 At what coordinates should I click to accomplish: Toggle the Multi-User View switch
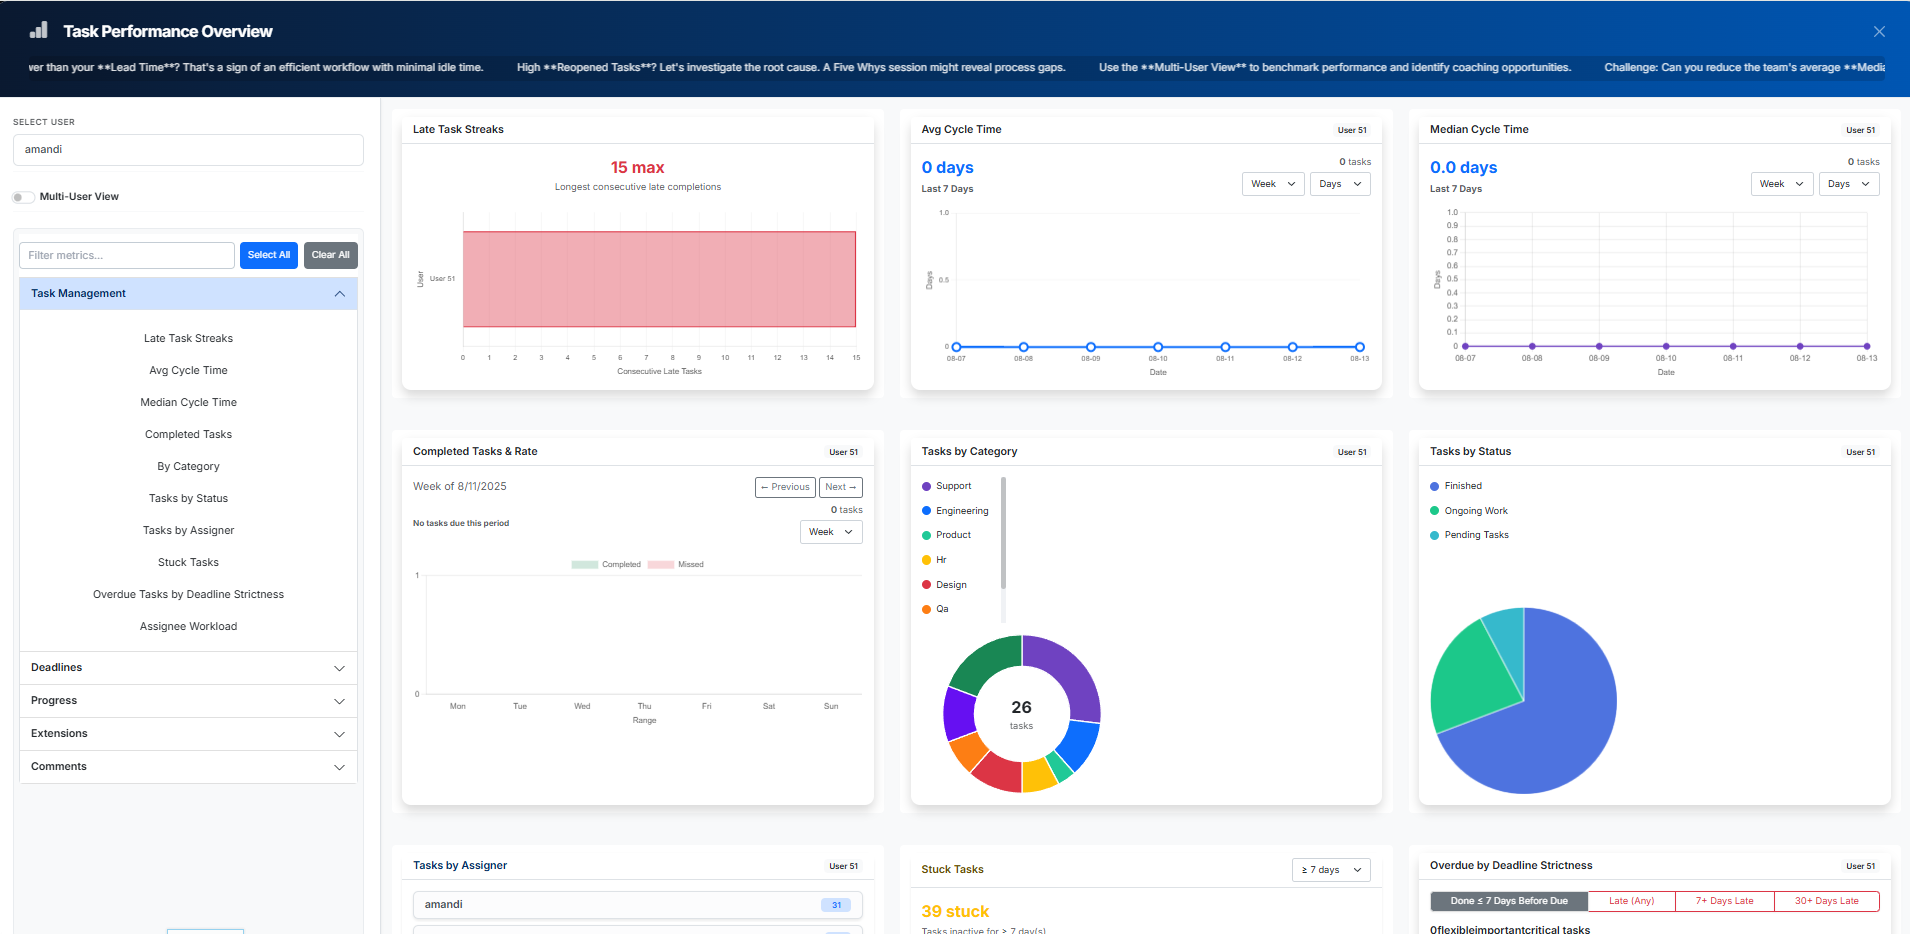pyautogui.click(x=23, y=197)
